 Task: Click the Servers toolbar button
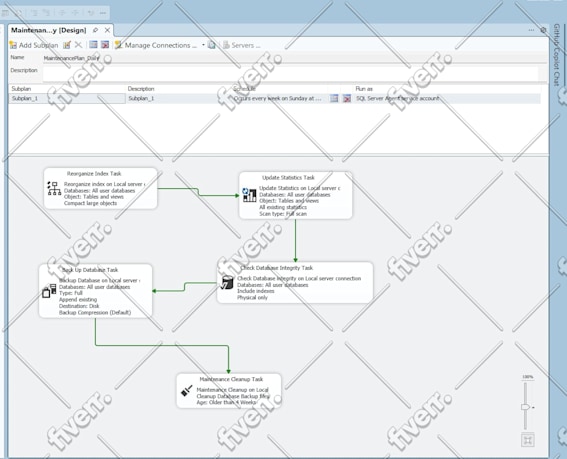tap(241, 45)
